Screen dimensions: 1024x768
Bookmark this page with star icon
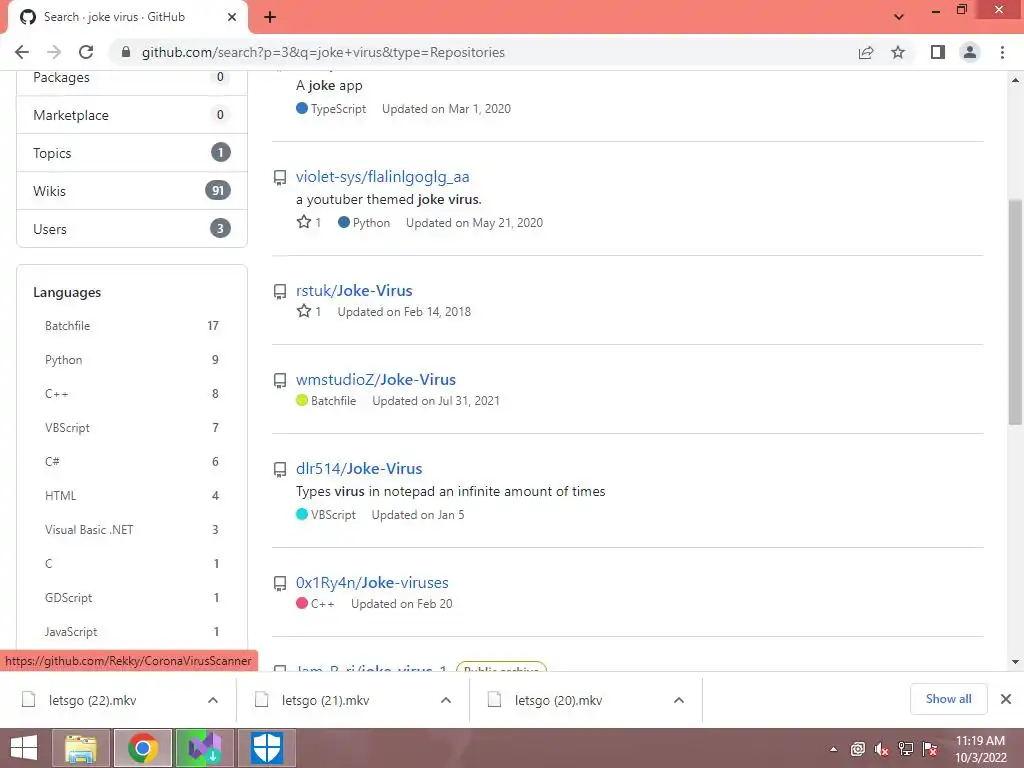pyautogui.click(x=898, y=52)
